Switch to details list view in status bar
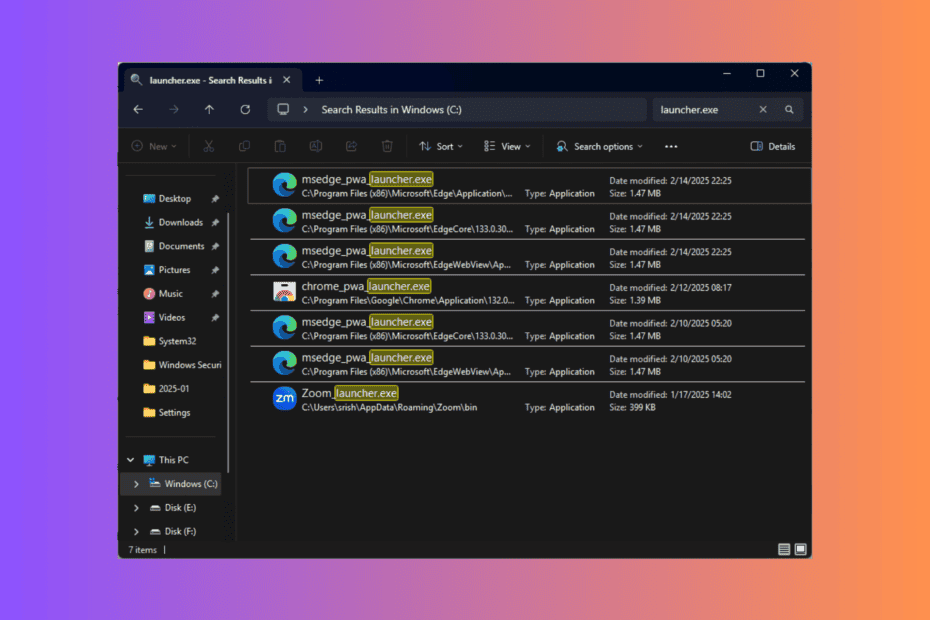 click(x=784, y=549)
